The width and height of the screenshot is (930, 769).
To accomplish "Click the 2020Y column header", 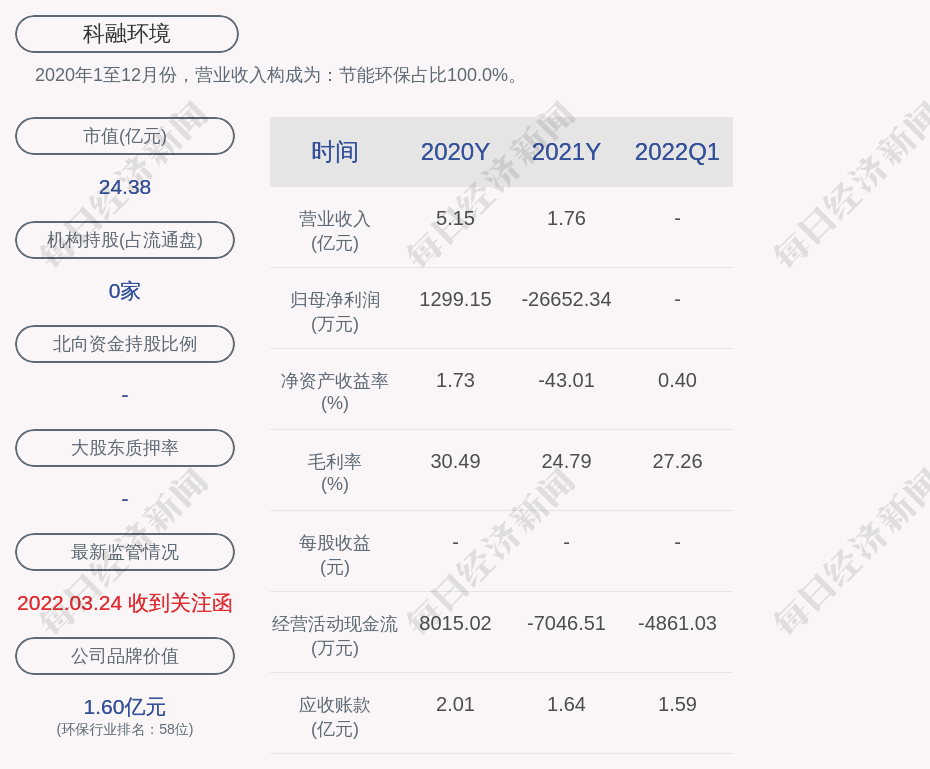I will point(455,152).
